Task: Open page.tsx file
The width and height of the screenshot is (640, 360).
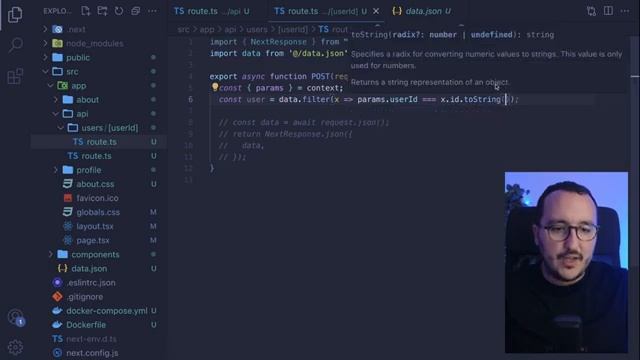Action: coord(99,240)
